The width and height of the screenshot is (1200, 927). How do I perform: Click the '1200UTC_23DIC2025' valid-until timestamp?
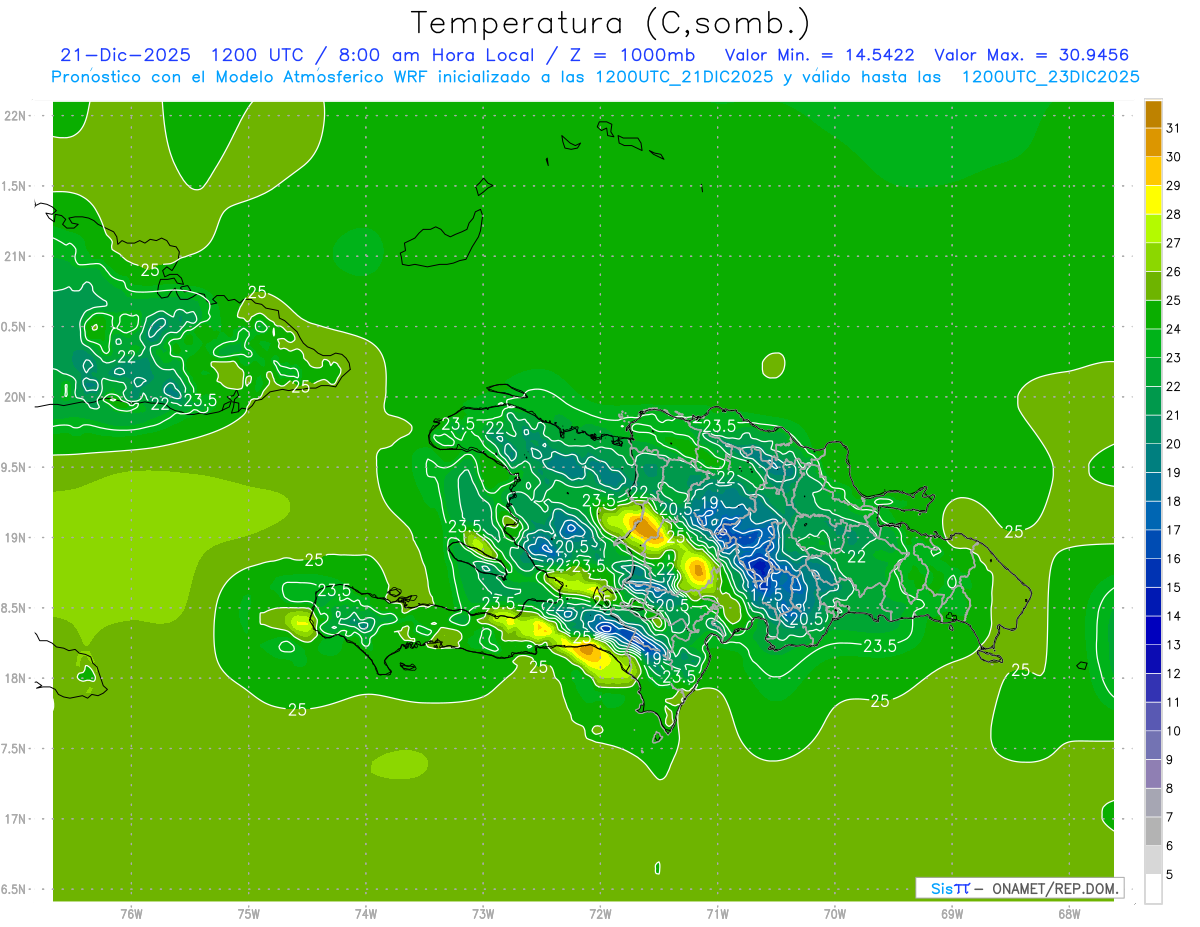(1050, 77)
